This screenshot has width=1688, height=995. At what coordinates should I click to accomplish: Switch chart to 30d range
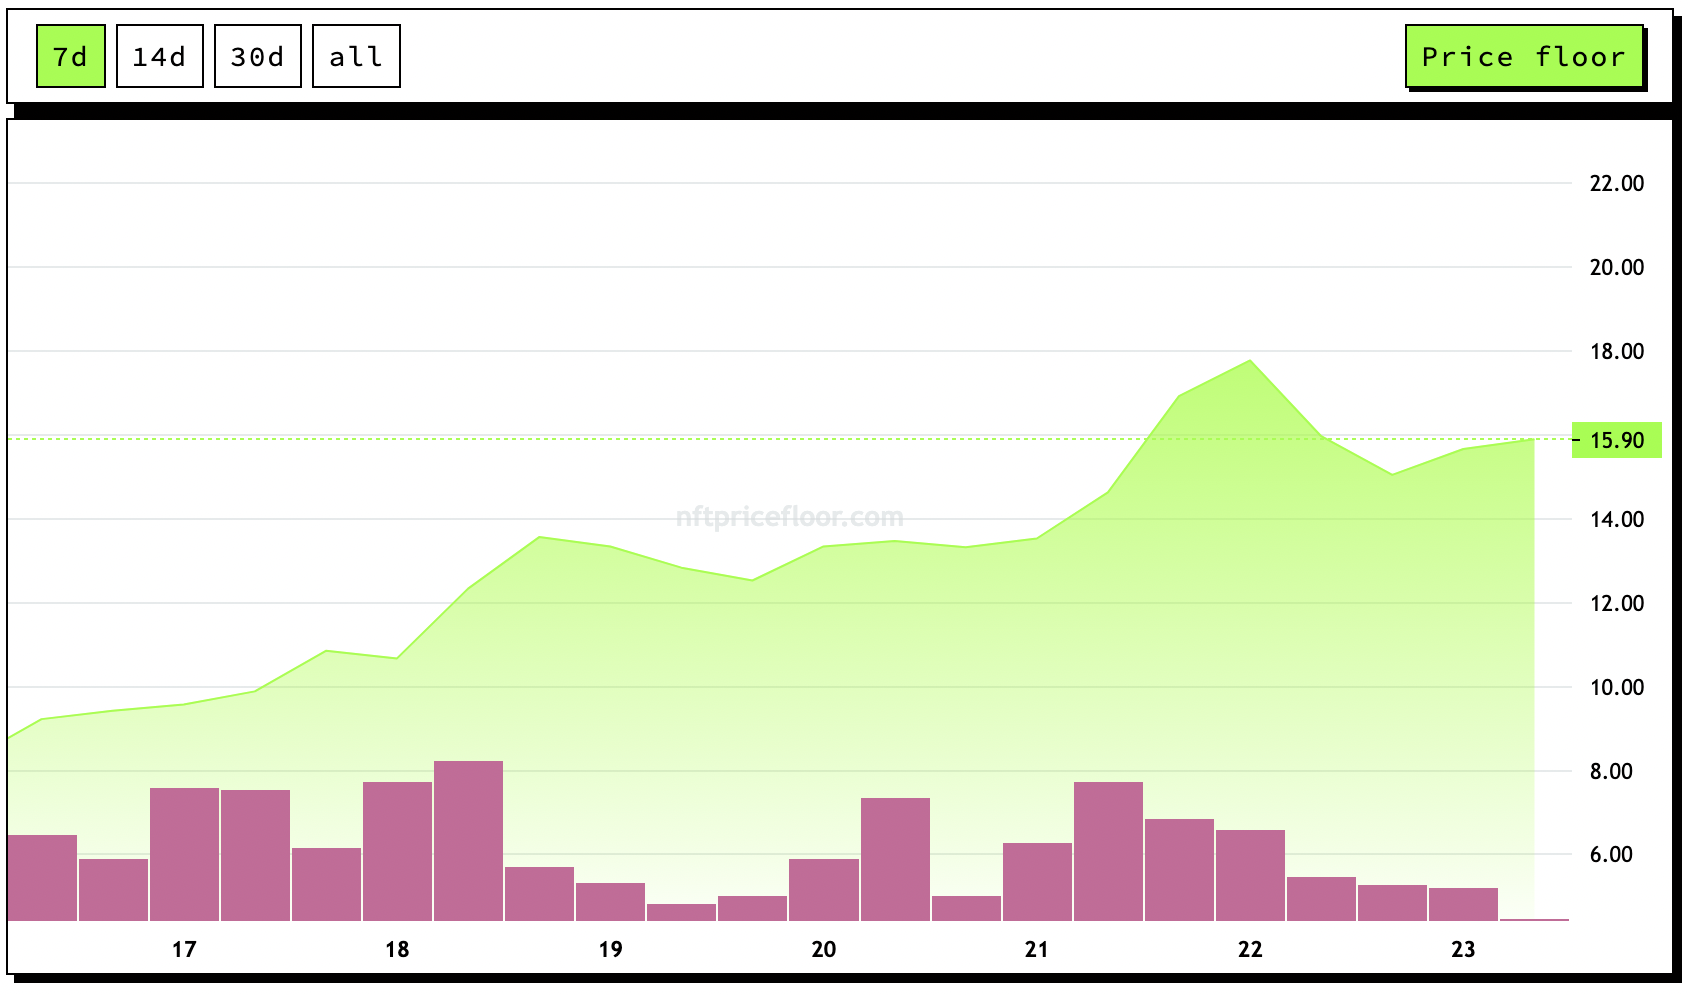[x=258, y=57]
